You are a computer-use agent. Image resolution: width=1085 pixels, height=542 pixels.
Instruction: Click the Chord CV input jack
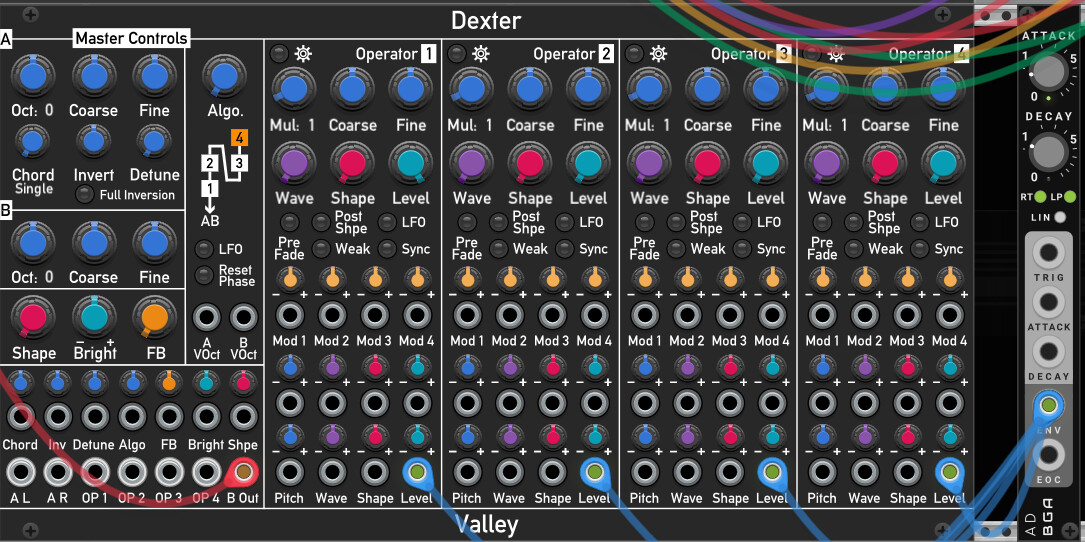click(x=21, y=417)
